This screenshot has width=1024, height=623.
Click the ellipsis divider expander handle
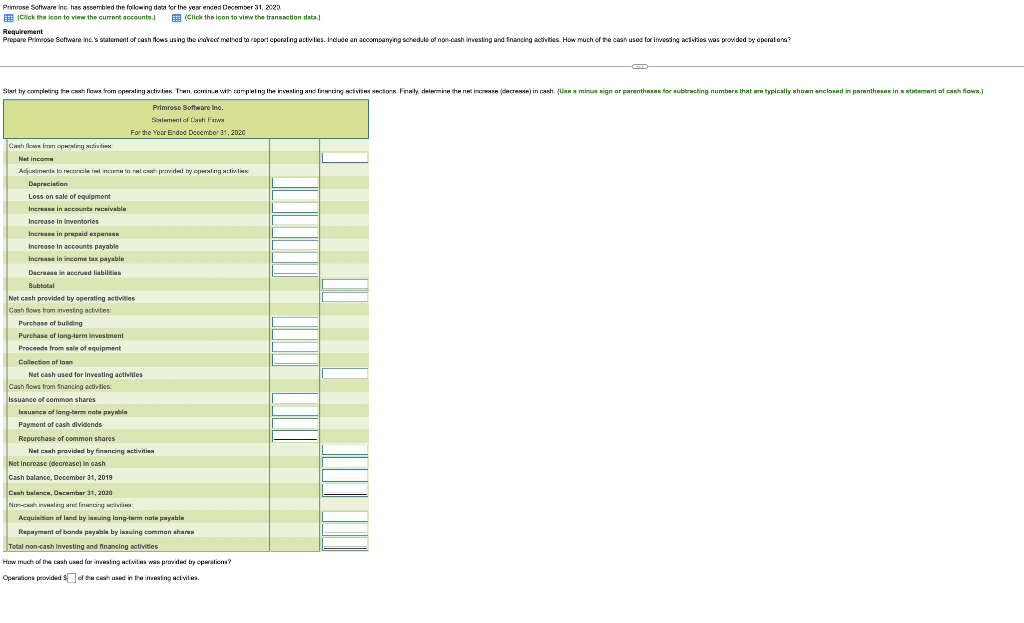[640, 66]
